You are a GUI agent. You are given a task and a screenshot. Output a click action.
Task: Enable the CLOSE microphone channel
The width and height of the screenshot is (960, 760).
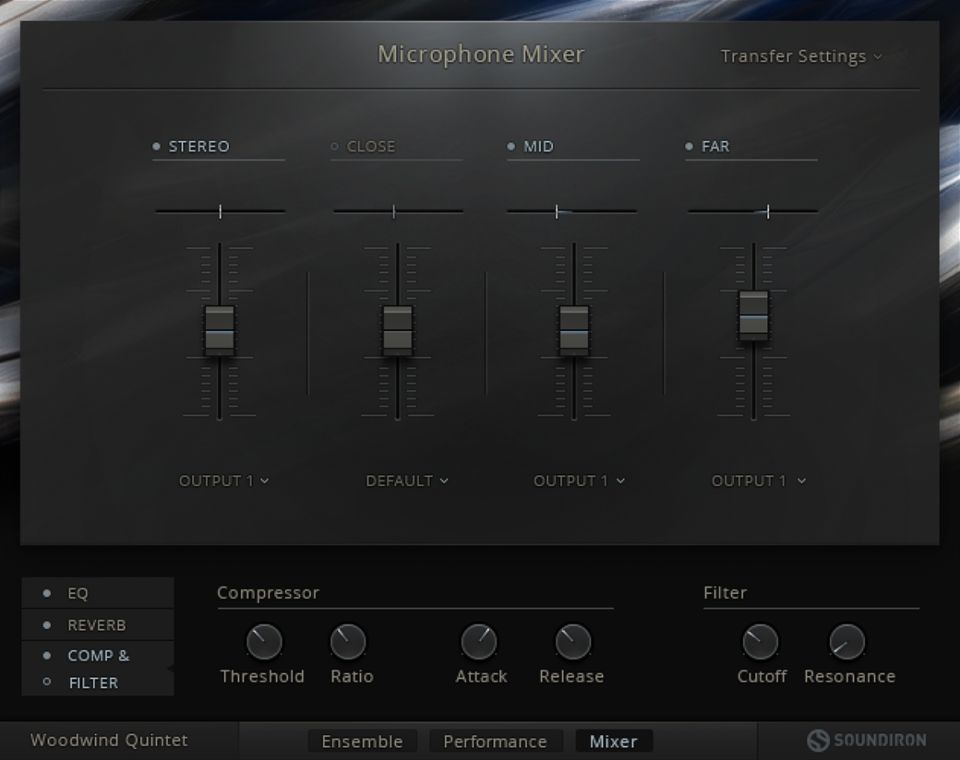click(335, 146)
